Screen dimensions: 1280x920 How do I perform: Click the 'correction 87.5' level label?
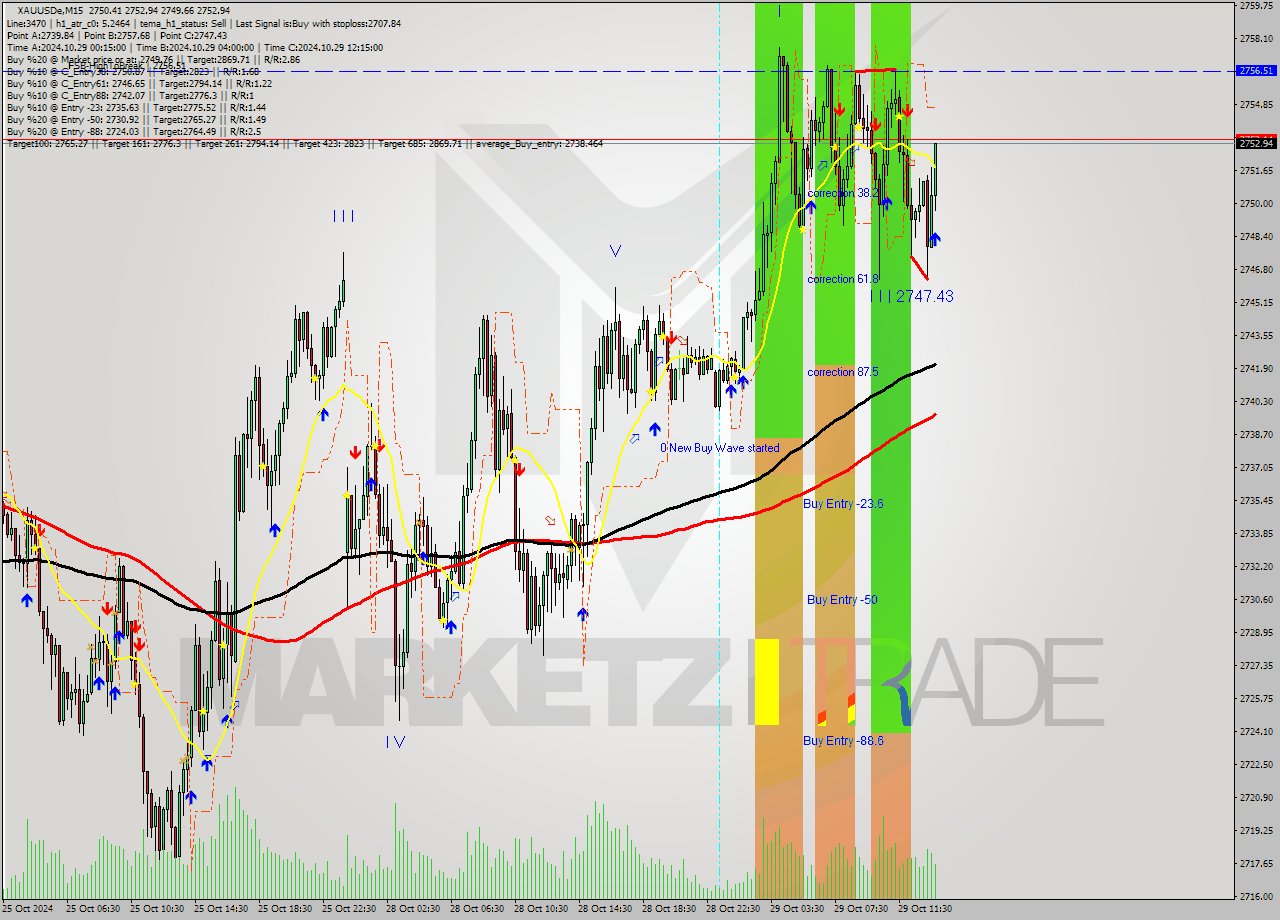[843, 372]
